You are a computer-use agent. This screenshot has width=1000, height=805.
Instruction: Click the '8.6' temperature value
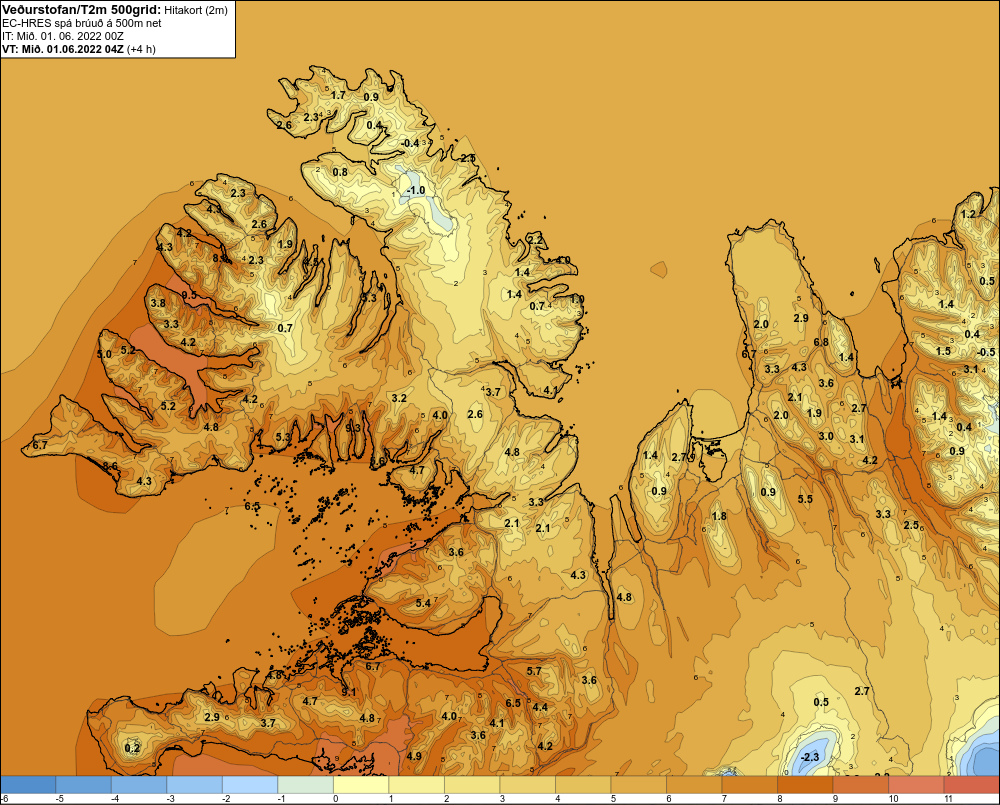(x=110, y=466)
